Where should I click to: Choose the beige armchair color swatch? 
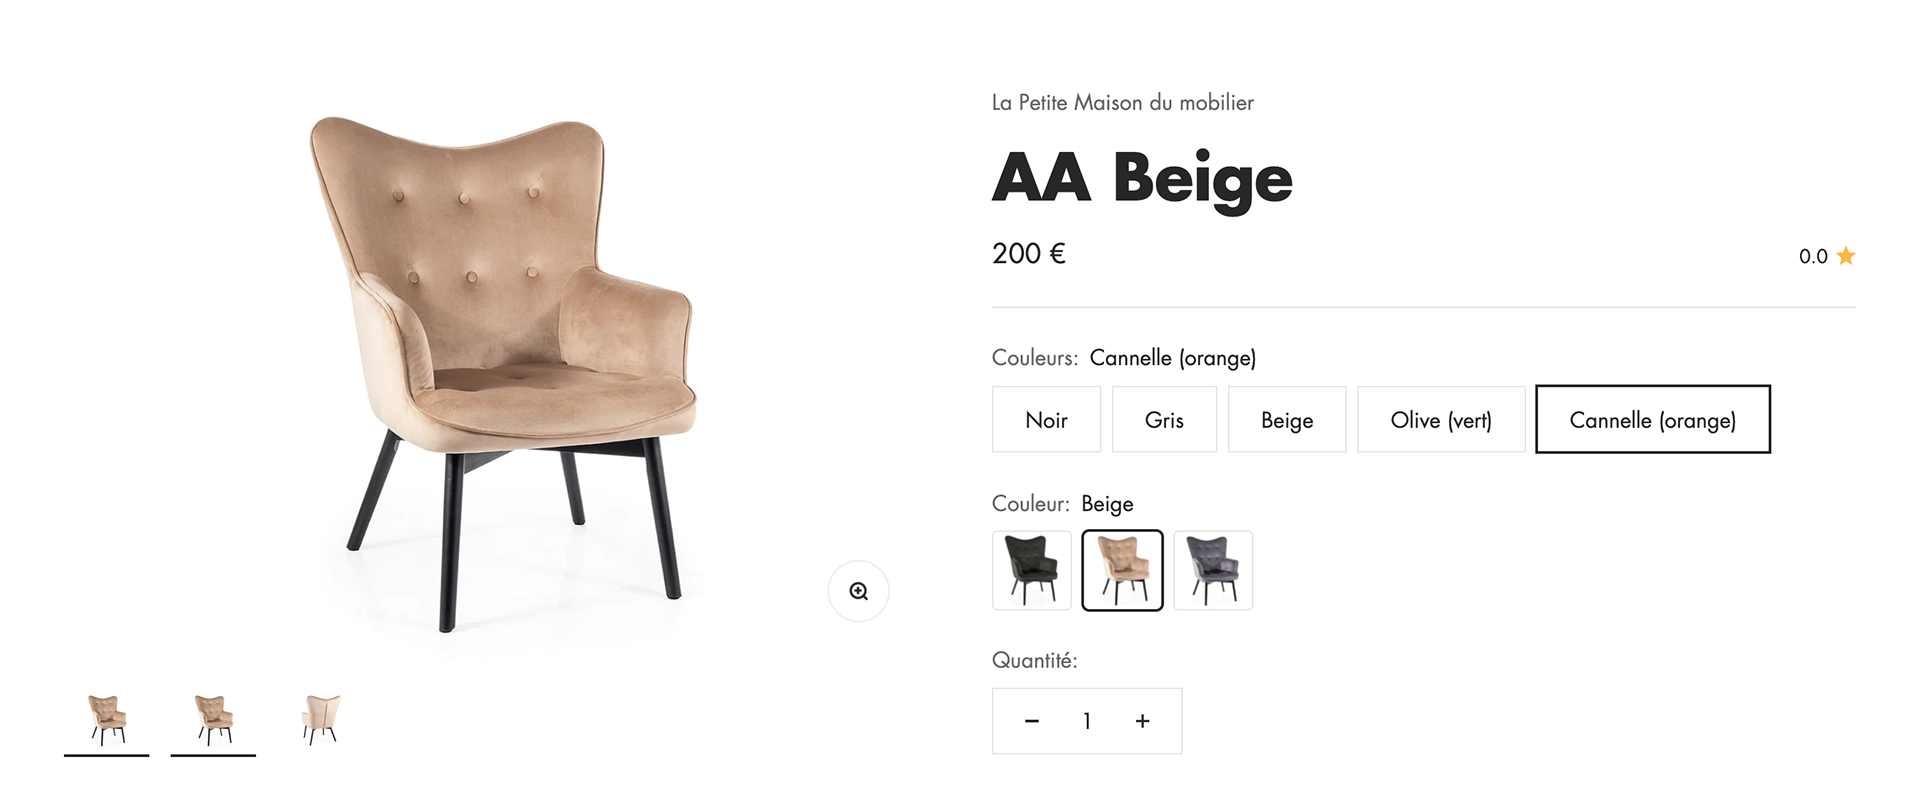1122,570
